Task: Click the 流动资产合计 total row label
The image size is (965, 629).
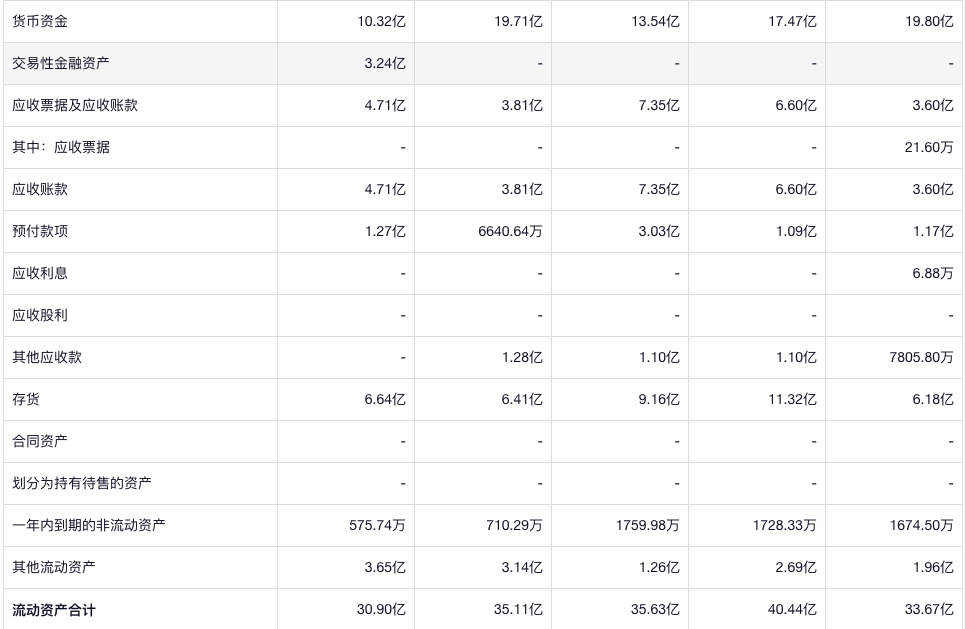Action: point(54,609)
